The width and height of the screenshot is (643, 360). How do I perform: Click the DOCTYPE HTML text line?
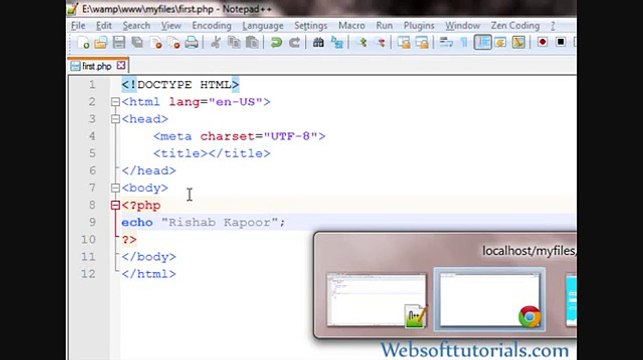180,85
